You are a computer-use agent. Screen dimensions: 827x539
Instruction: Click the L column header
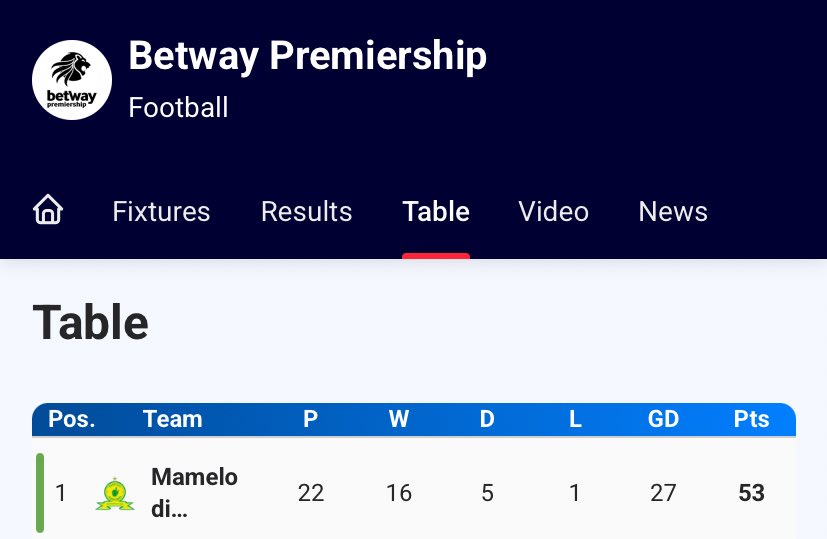pyautogui.click(x=575, y=419)
